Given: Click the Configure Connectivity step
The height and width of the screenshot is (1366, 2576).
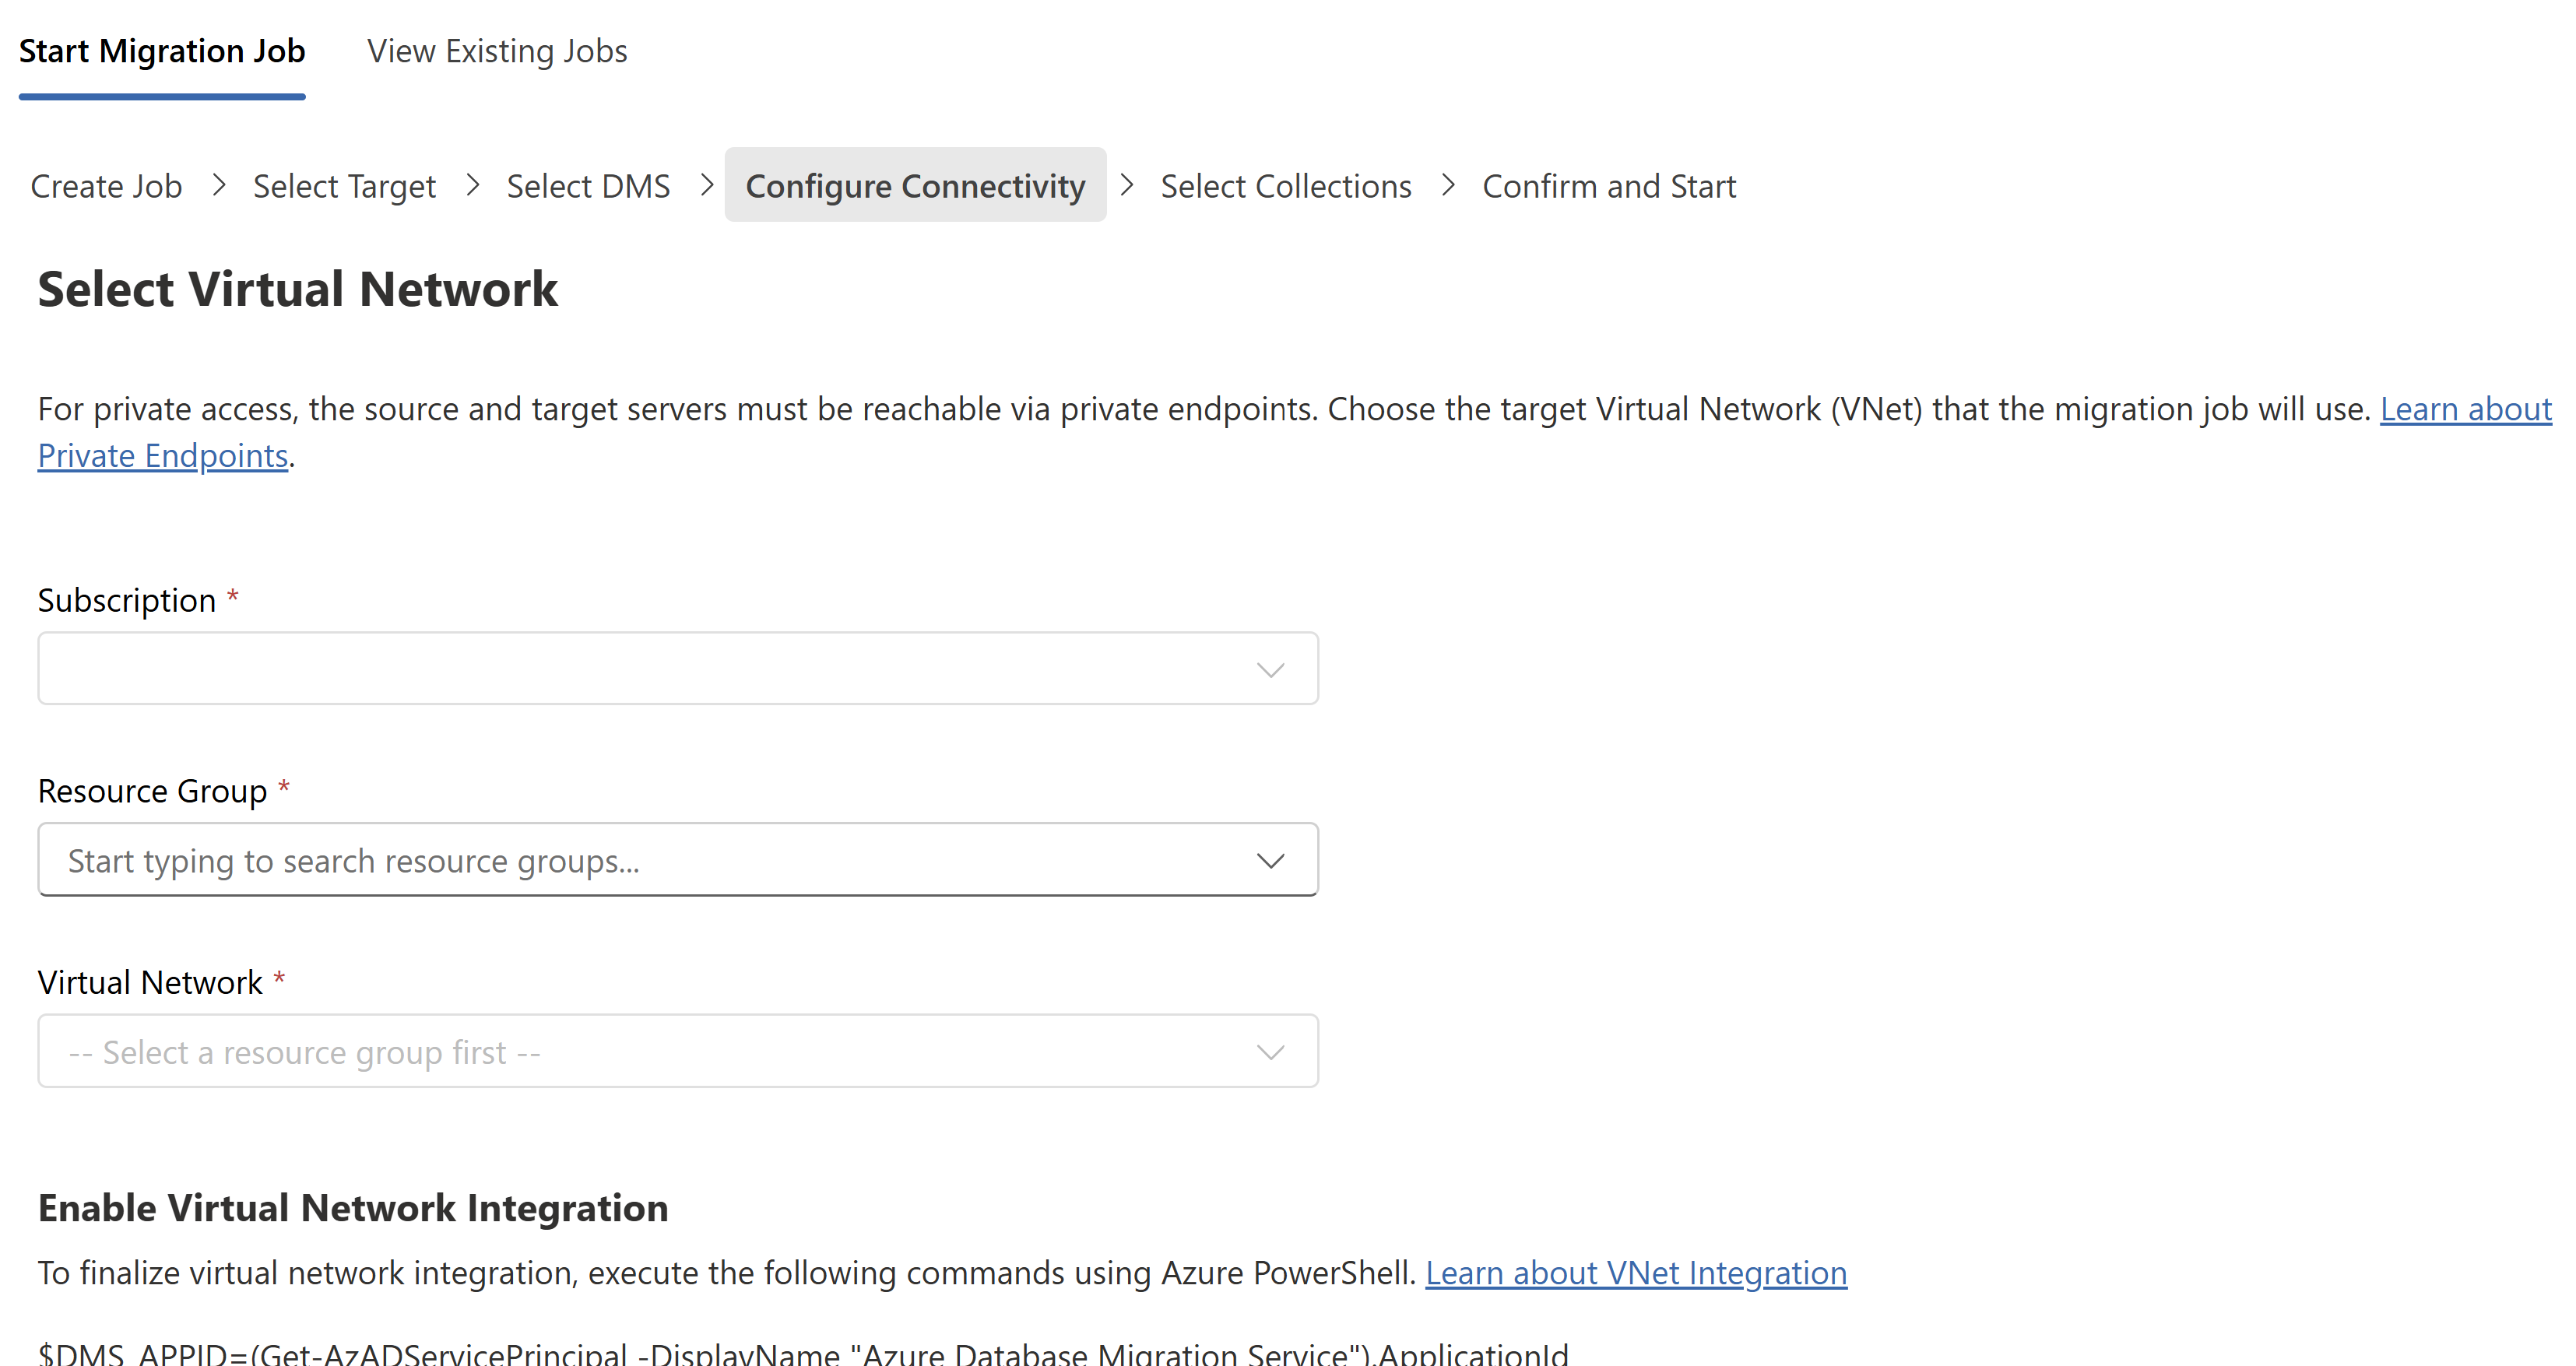Looking at the screenshot, I should (915, 186).
